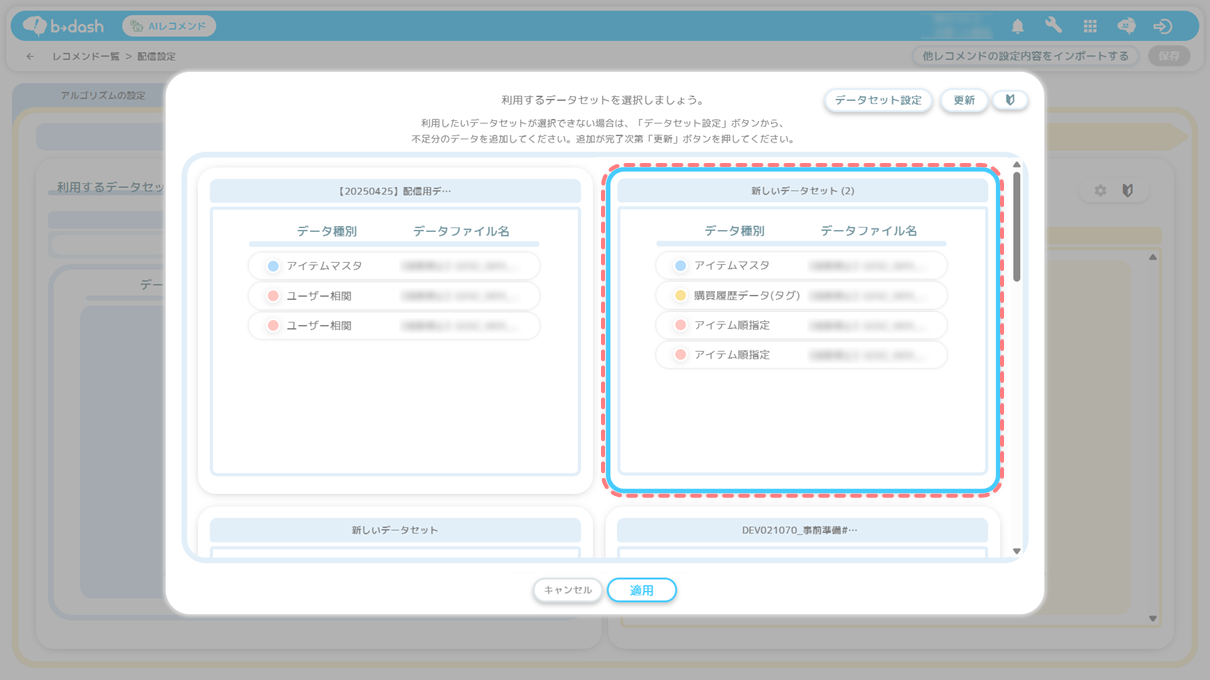Go back using the left arrow icon

(30, 57)
